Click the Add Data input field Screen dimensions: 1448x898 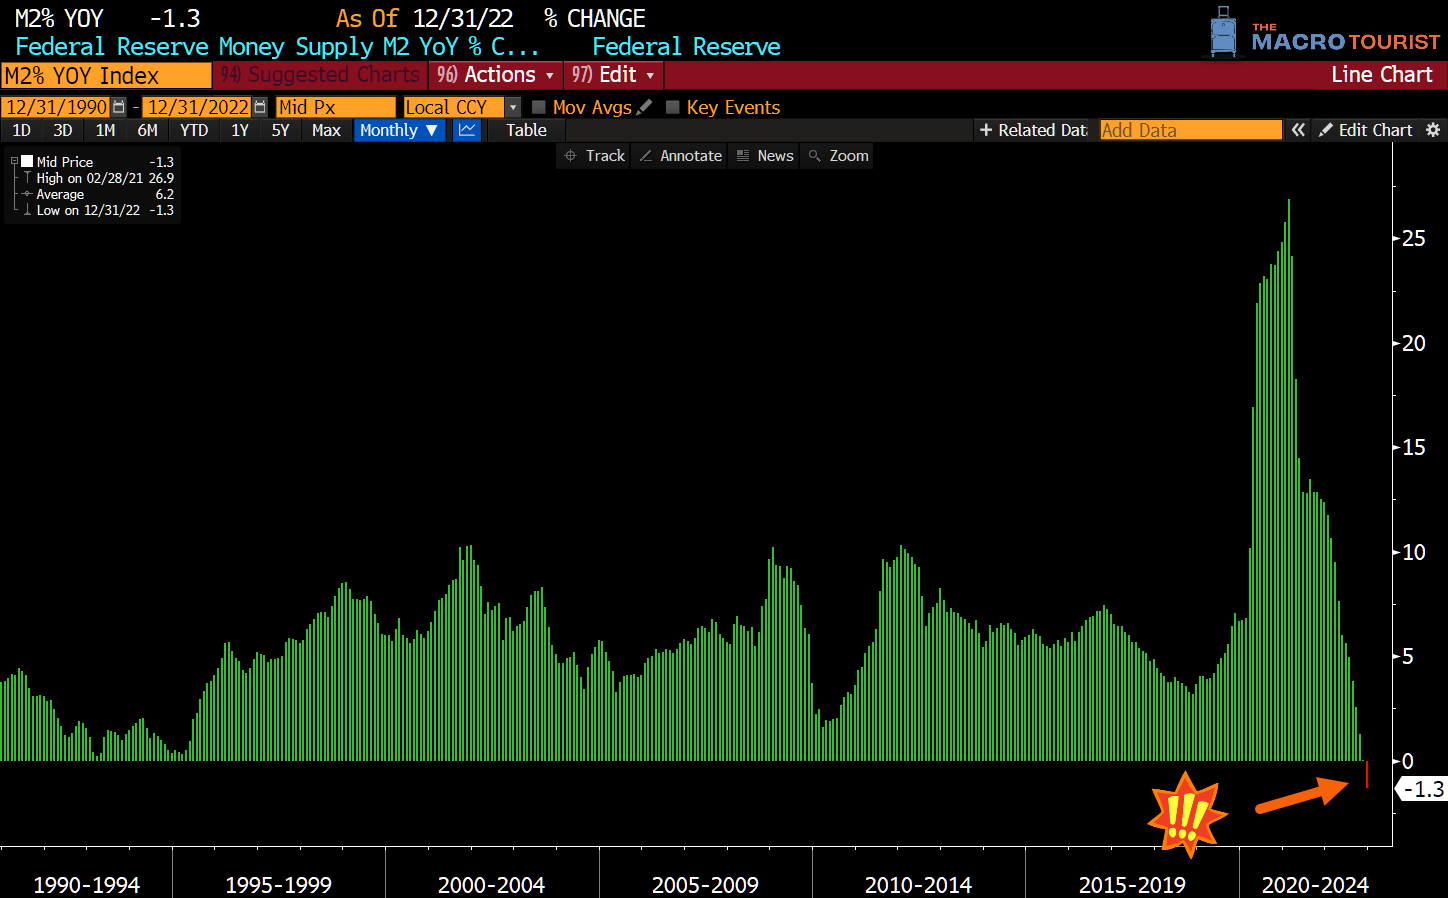click(1190, 130)
